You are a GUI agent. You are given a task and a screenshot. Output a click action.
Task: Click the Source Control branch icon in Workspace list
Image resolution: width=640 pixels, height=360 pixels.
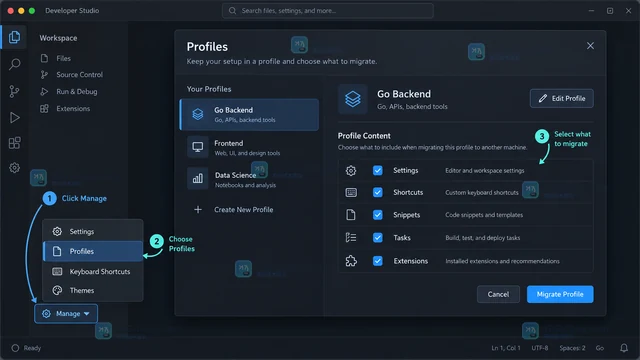pyautogui.click(x=44, y=75)
